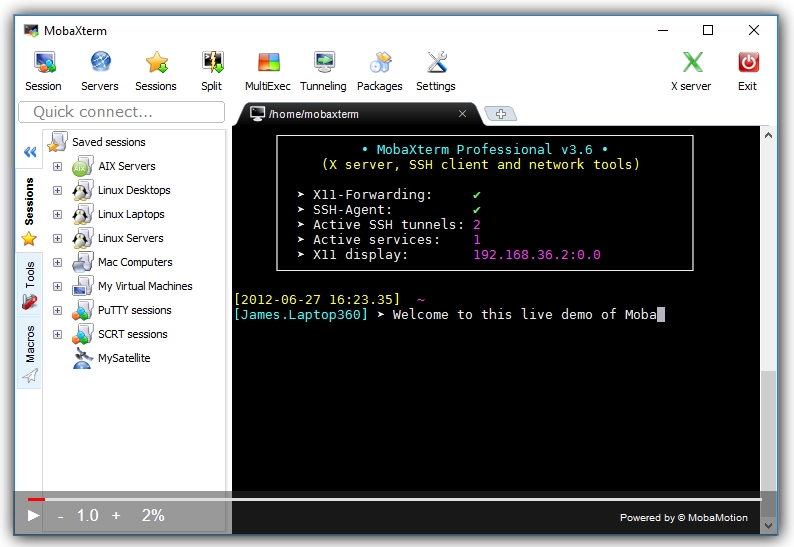
Task: Open Settings from the toolbar
Action: (x=436, y=64)
